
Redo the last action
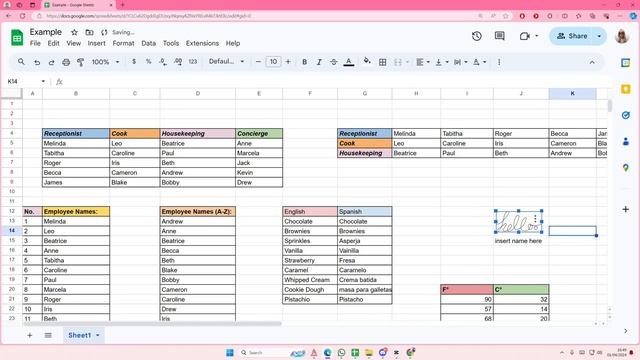51,62
